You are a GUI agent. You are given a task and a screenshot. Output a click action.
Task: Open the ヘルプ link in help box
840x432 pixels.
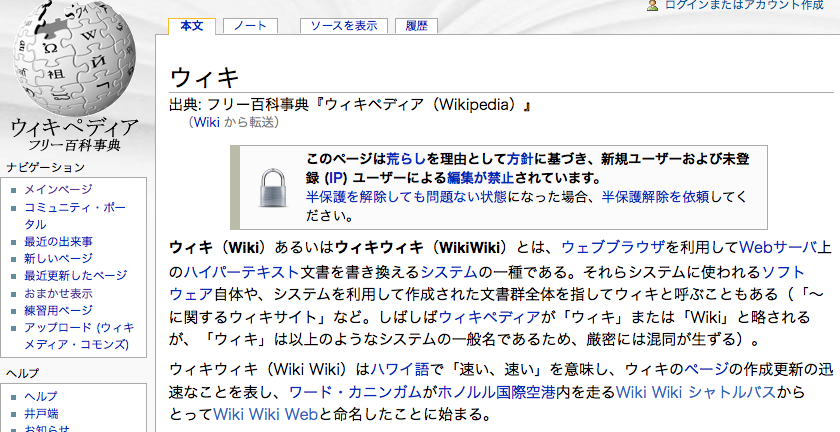(41, 397)
